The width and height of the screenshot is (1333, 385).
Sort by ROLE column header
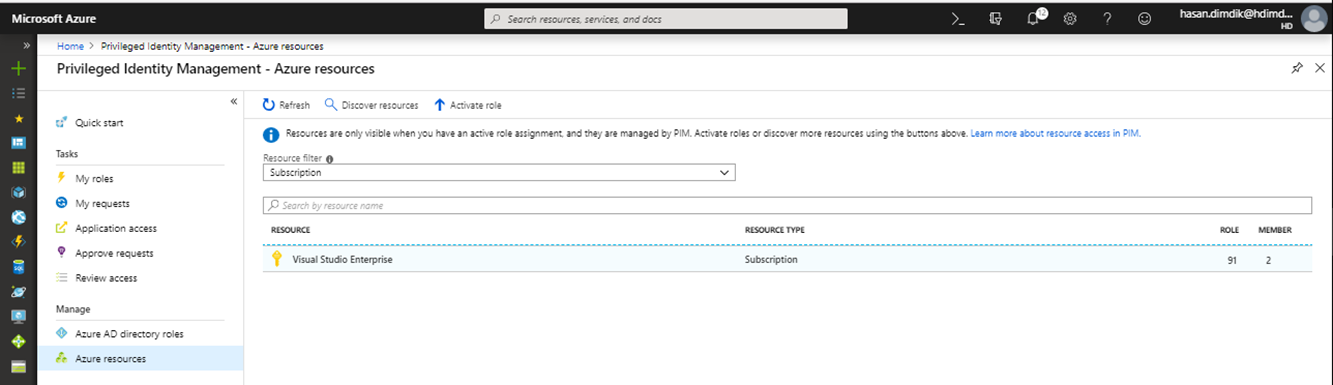(1229, 230)
